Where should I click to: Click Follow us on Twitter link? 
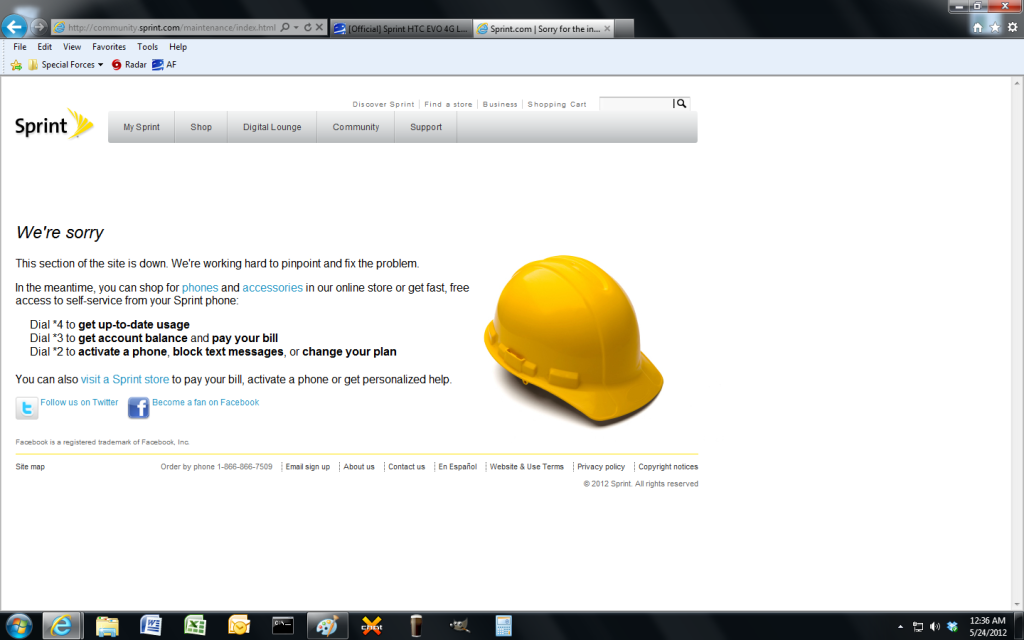coord(79,402)
